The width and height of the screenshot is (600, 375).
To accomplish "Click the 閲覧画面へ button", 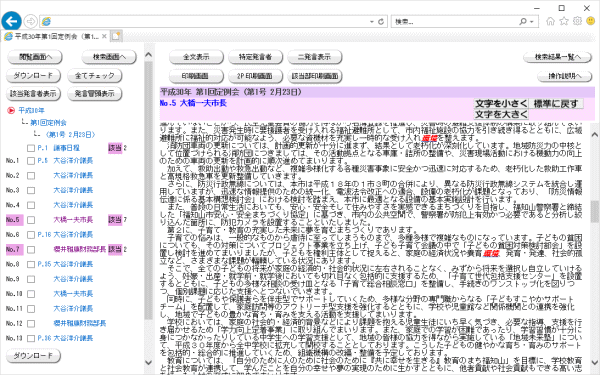I will click(x=35, y=57).
